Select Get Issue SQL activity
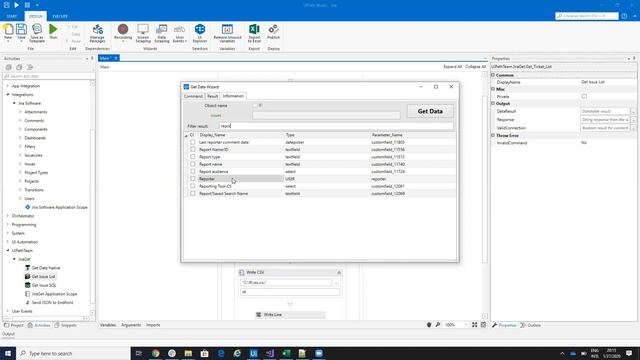The image size is (640, 360). (44, 285)
